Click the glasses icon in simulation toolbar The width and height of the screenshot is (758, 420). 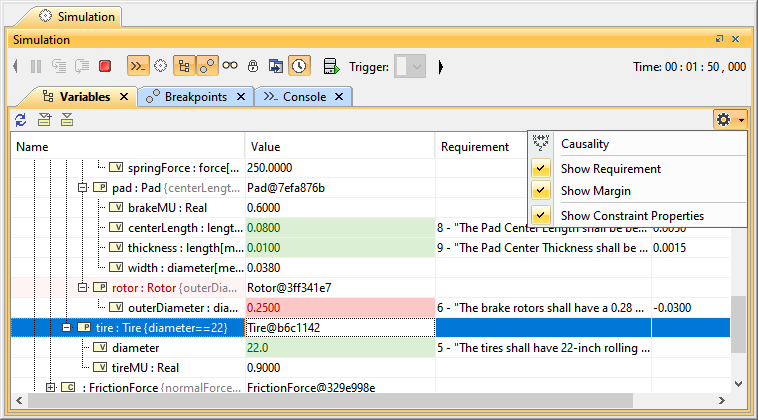pos(230,67)
